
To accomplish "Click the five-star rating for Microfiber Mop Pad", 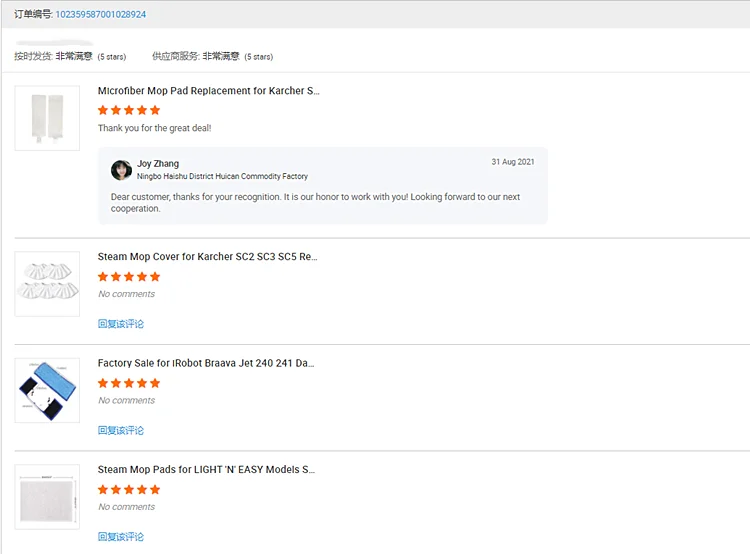I will tap(129, 111).
